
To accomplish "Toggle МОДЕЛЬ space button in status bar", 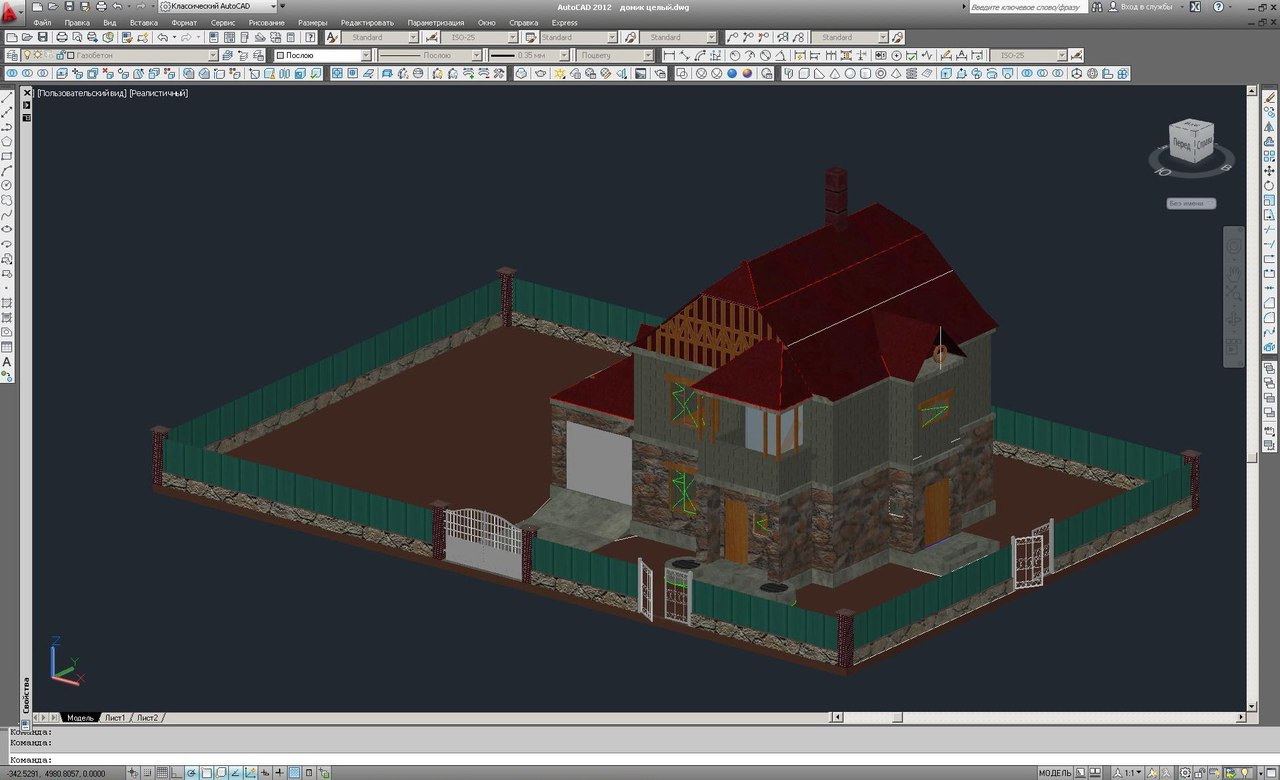I will coord(1056,773).
